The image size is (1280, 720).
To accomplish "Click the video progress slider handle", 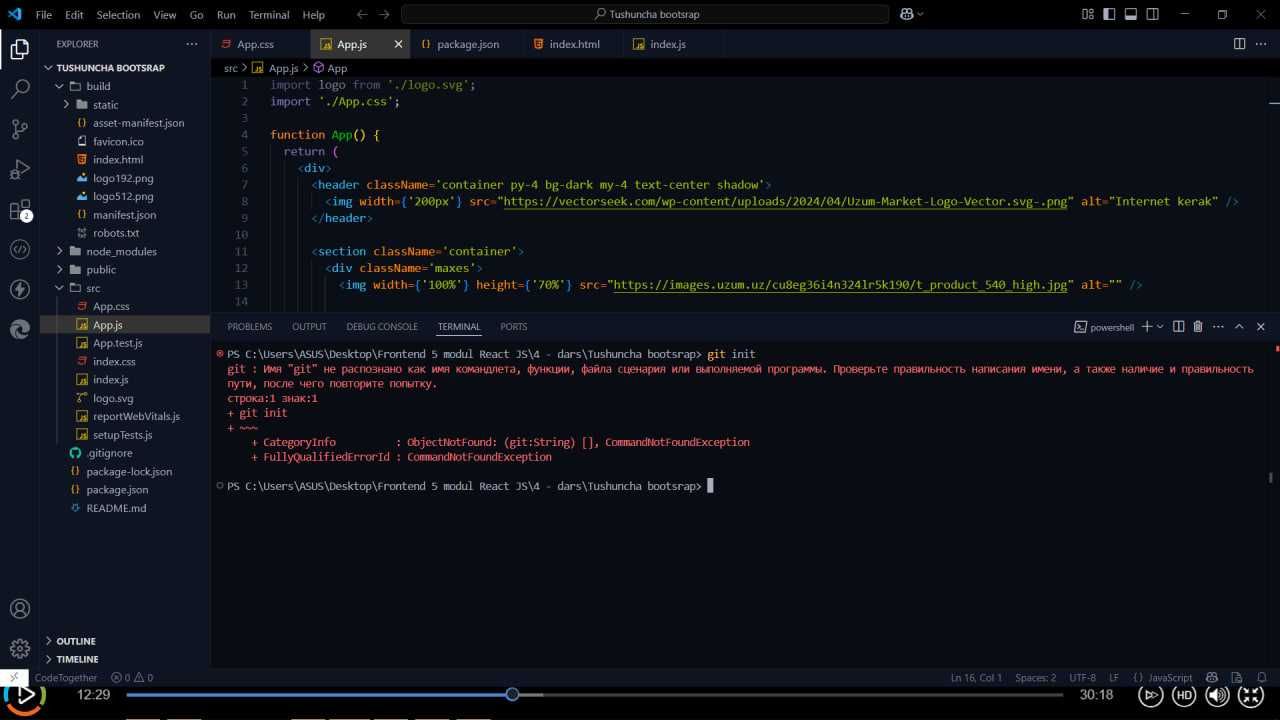I will click(512, 694).
